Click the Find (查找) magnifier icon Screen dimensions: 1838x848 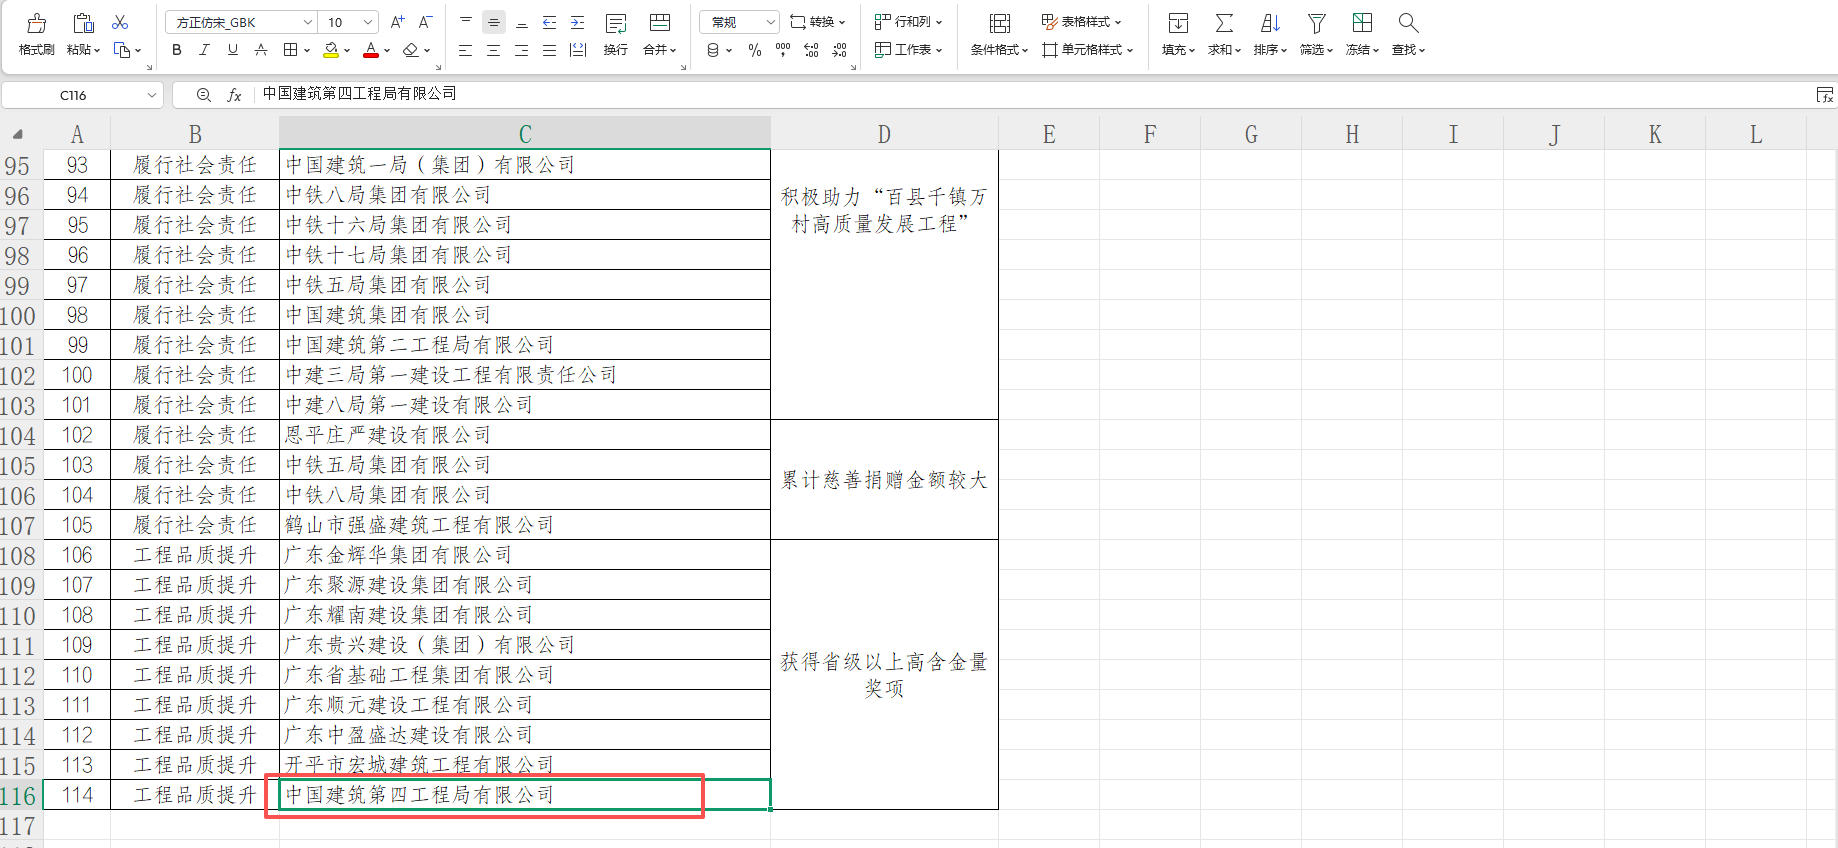1408,24
